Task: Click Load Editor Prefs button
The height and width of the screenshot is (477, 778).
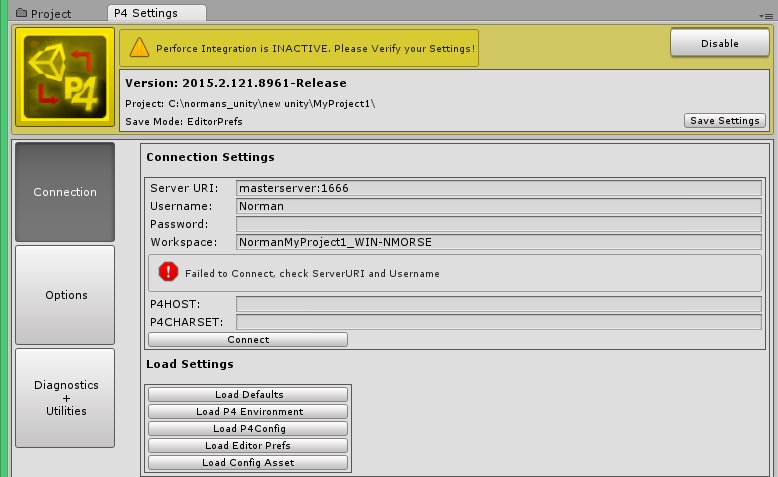Action: (x=248, y=445)
